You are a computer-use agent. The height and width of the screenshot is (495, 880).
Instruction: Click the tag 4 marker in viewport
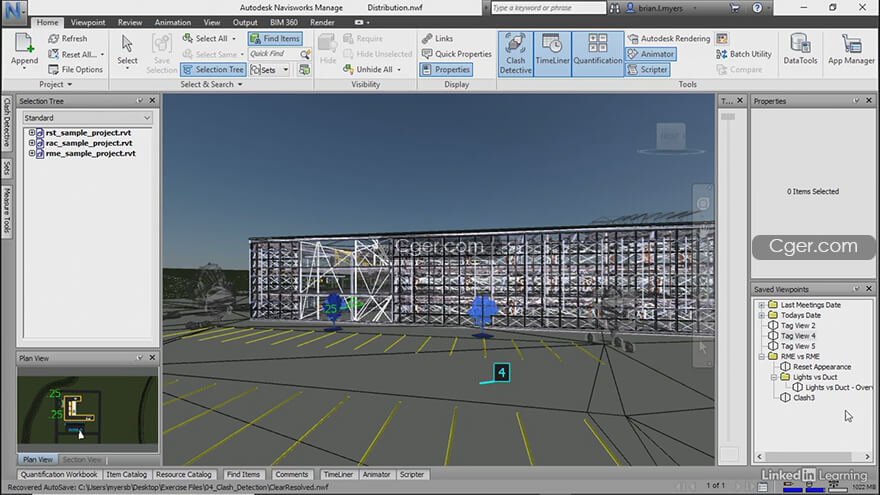tap(501, 372)
